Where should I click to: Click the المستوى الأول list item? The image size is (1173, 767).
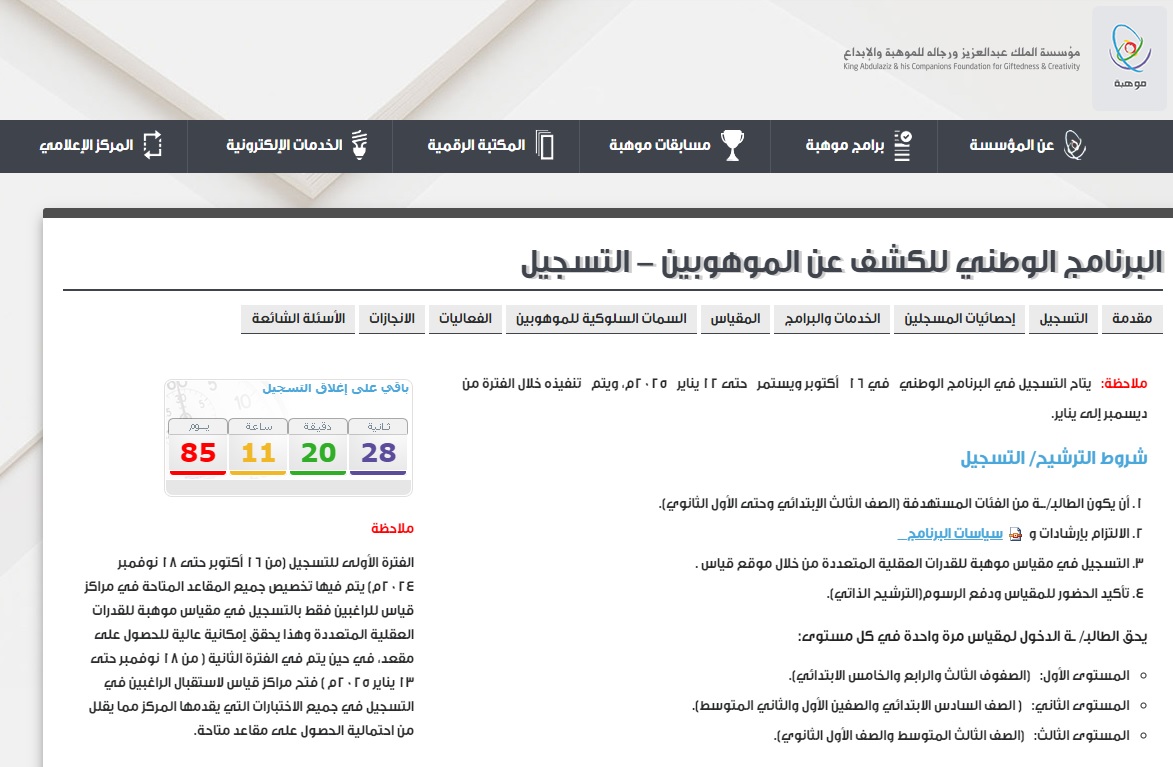coord(959,676)
